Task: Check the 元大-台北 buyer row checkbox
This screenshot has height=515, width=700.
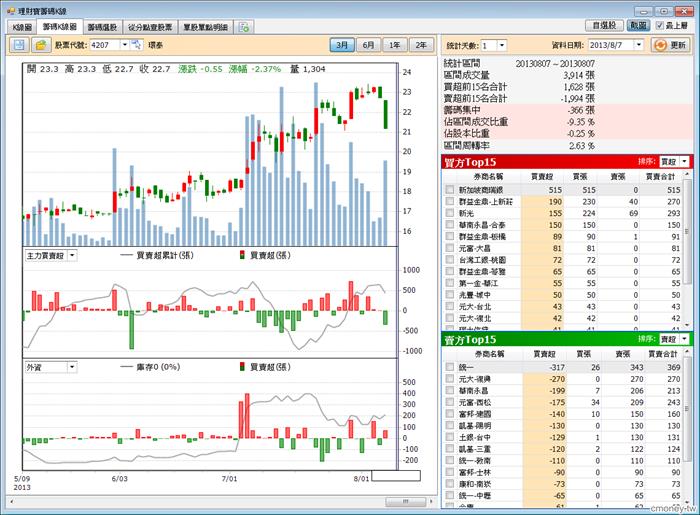Action: click(450, 306)
